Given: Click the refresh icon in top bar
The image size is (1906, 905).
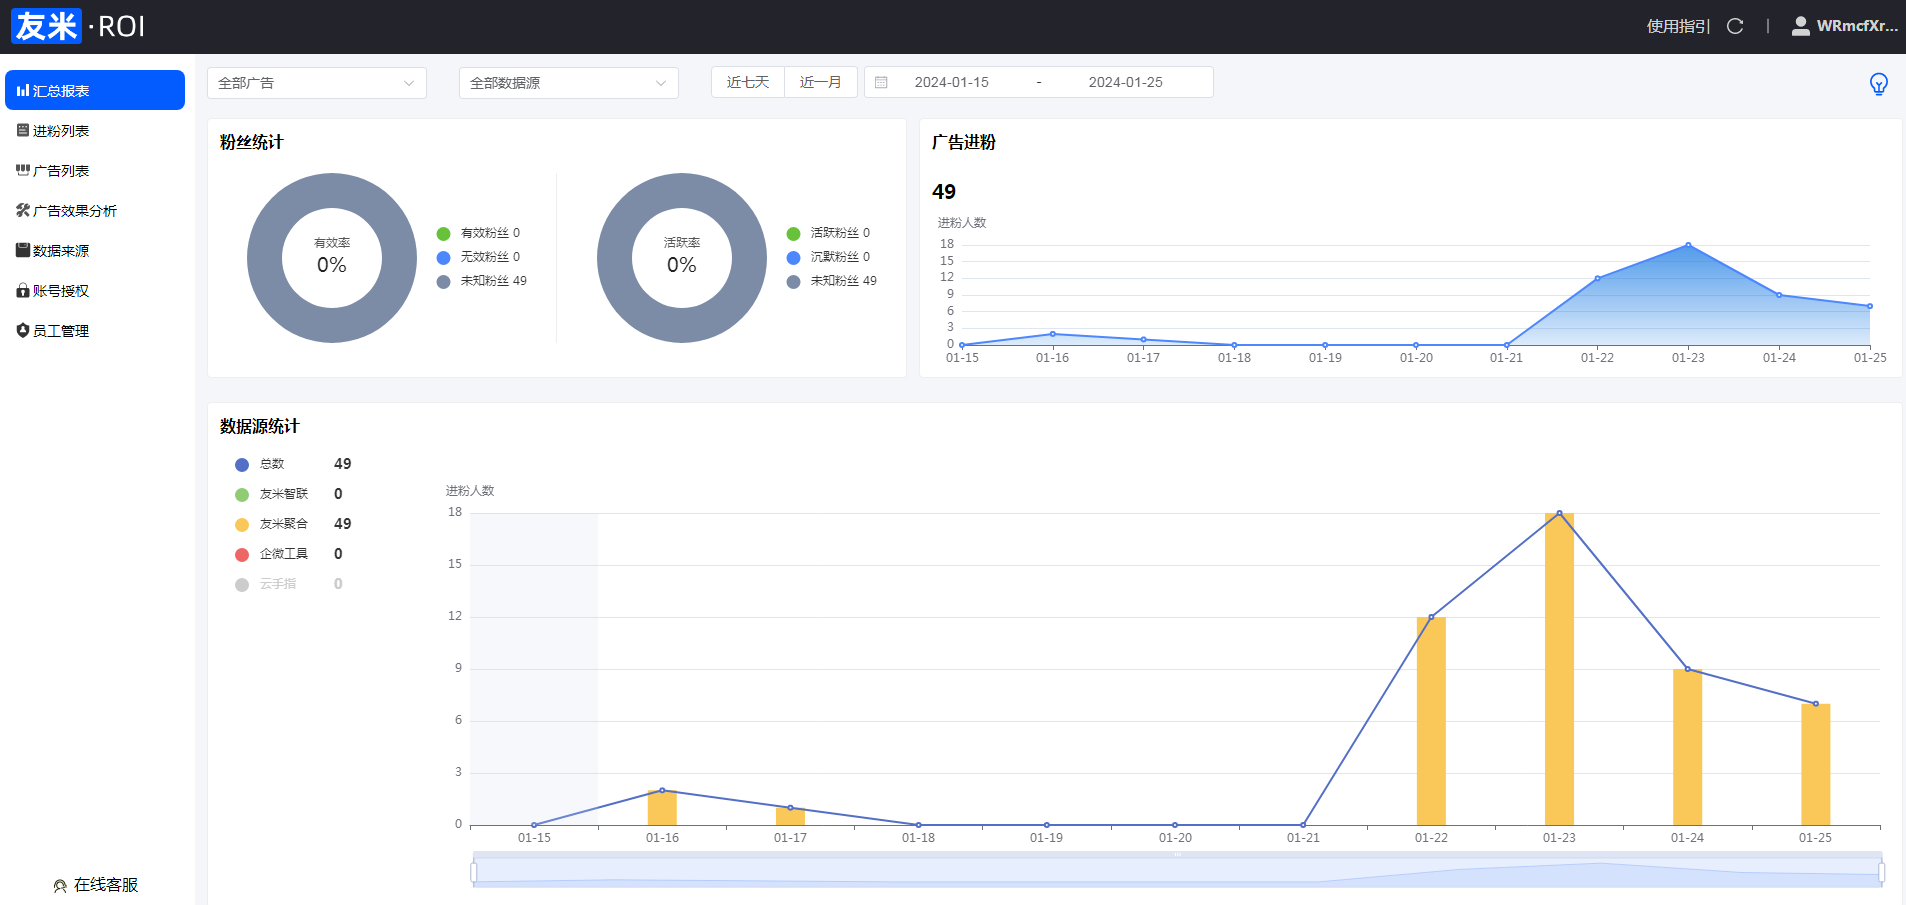Looking at the screenshot, I should 1735,26.
